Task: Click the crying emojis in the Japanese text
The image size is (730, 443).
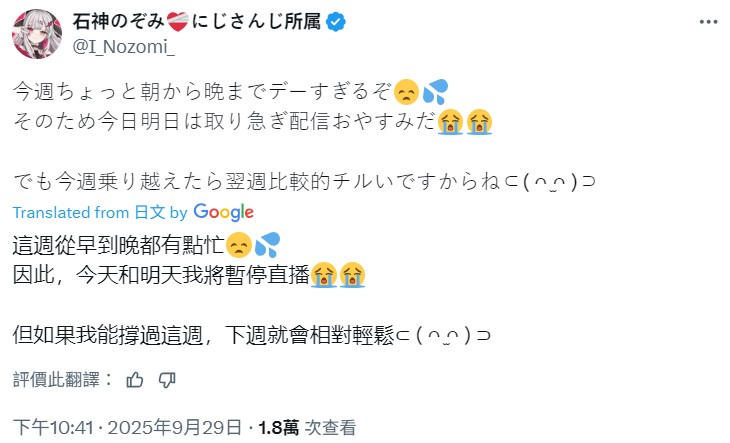Action: (465, 122)
